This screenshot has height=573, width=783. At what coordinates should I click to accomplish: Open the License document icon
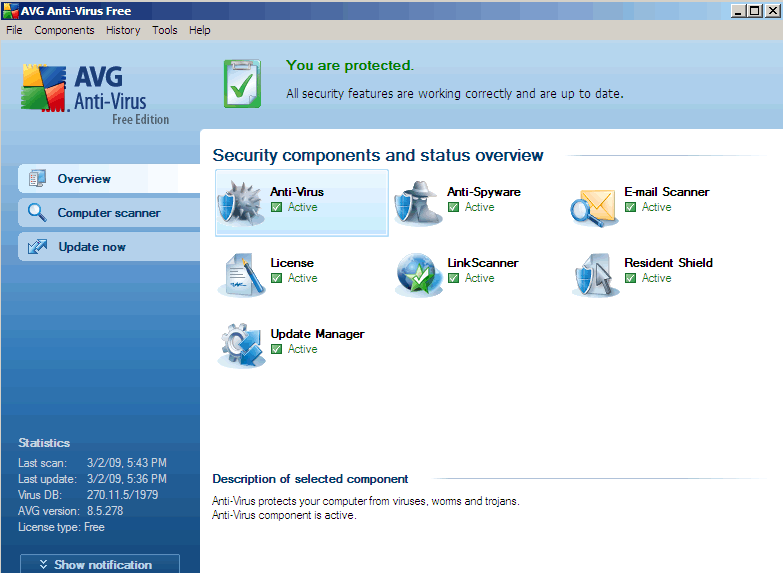pyautogui.click(x=242, y=274)
